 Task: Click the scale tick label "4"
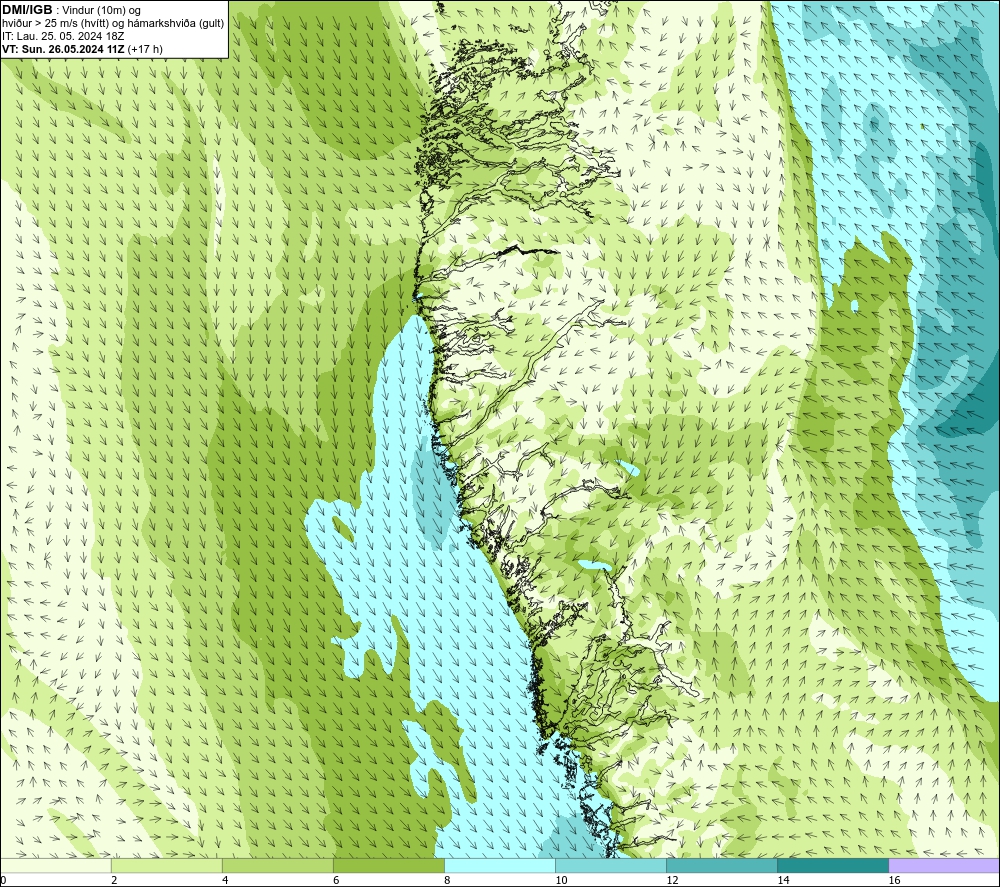pos(225,881)
